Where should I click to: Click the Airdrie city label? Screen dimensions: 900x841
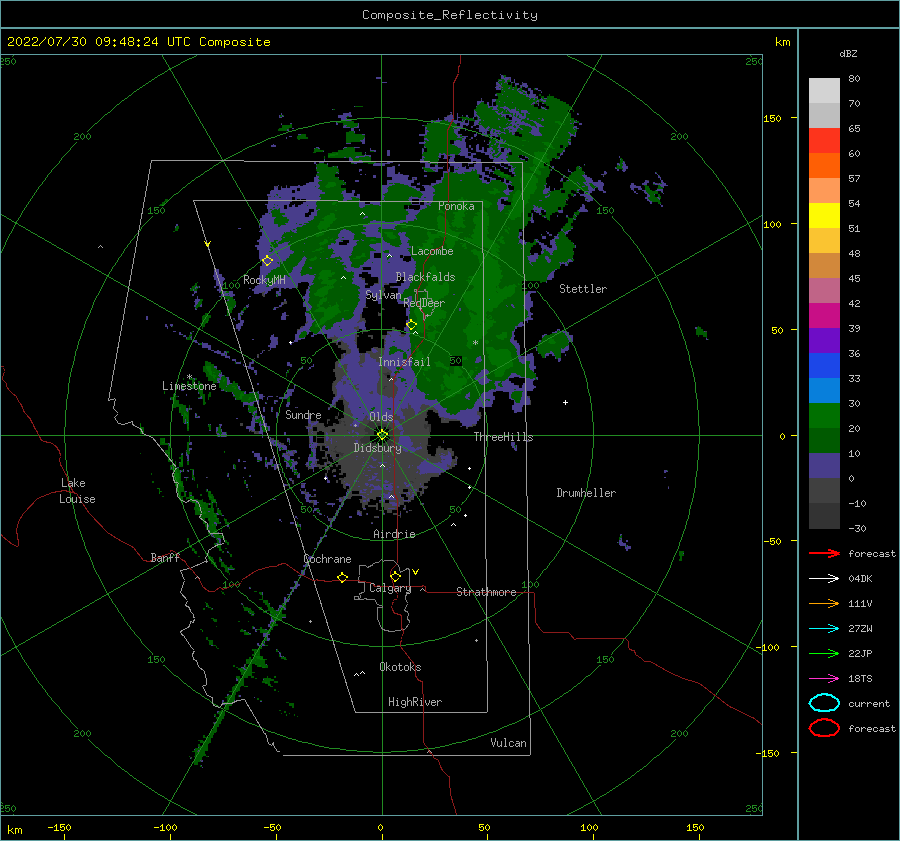(x=394, y=534)
